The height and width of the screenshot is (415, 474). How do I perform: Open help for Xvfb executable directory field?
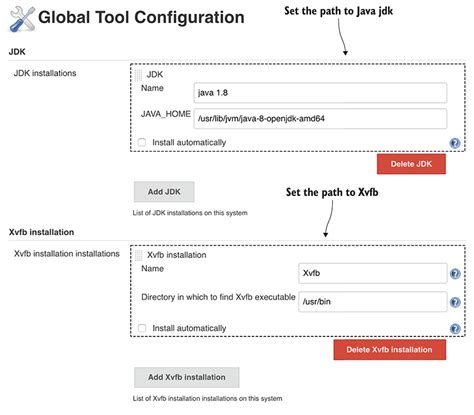point(455,302)
